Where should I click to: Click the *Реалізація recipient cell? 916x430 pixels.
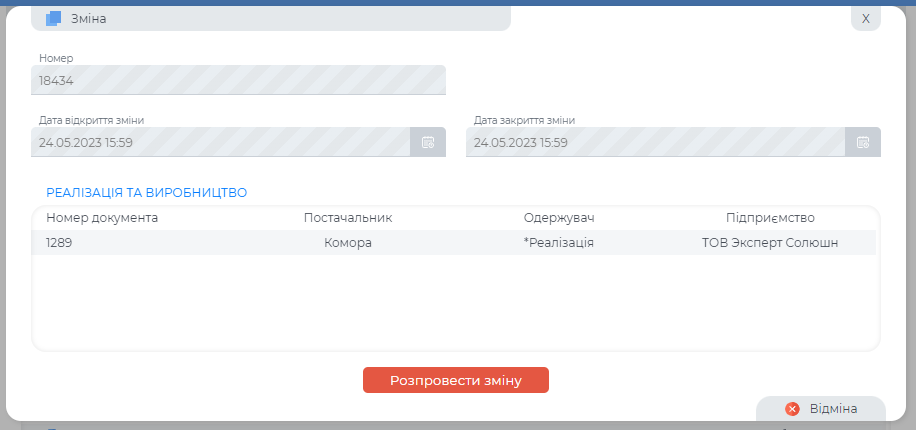click(559, 242)
